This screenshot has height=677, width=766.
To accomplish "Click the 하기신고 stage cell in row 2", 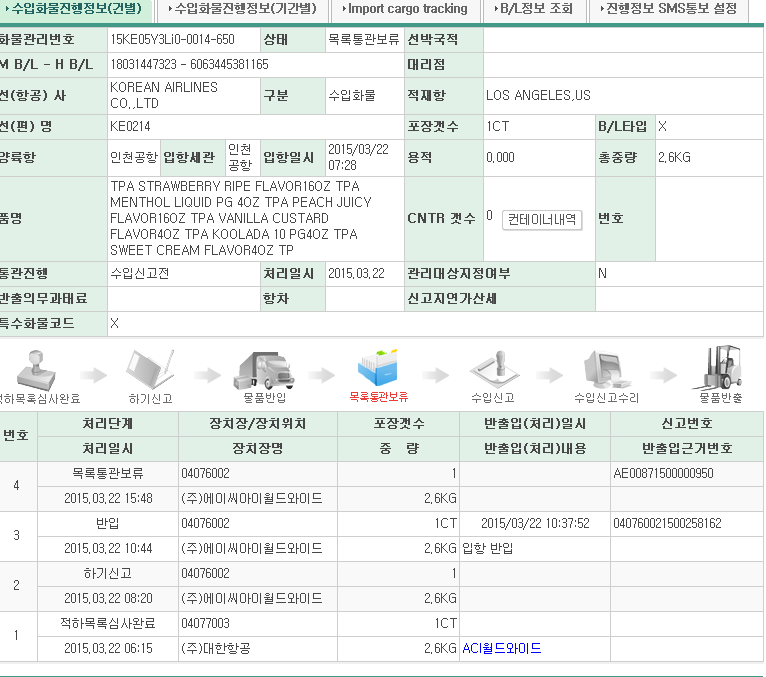I will tap(108, 573).
